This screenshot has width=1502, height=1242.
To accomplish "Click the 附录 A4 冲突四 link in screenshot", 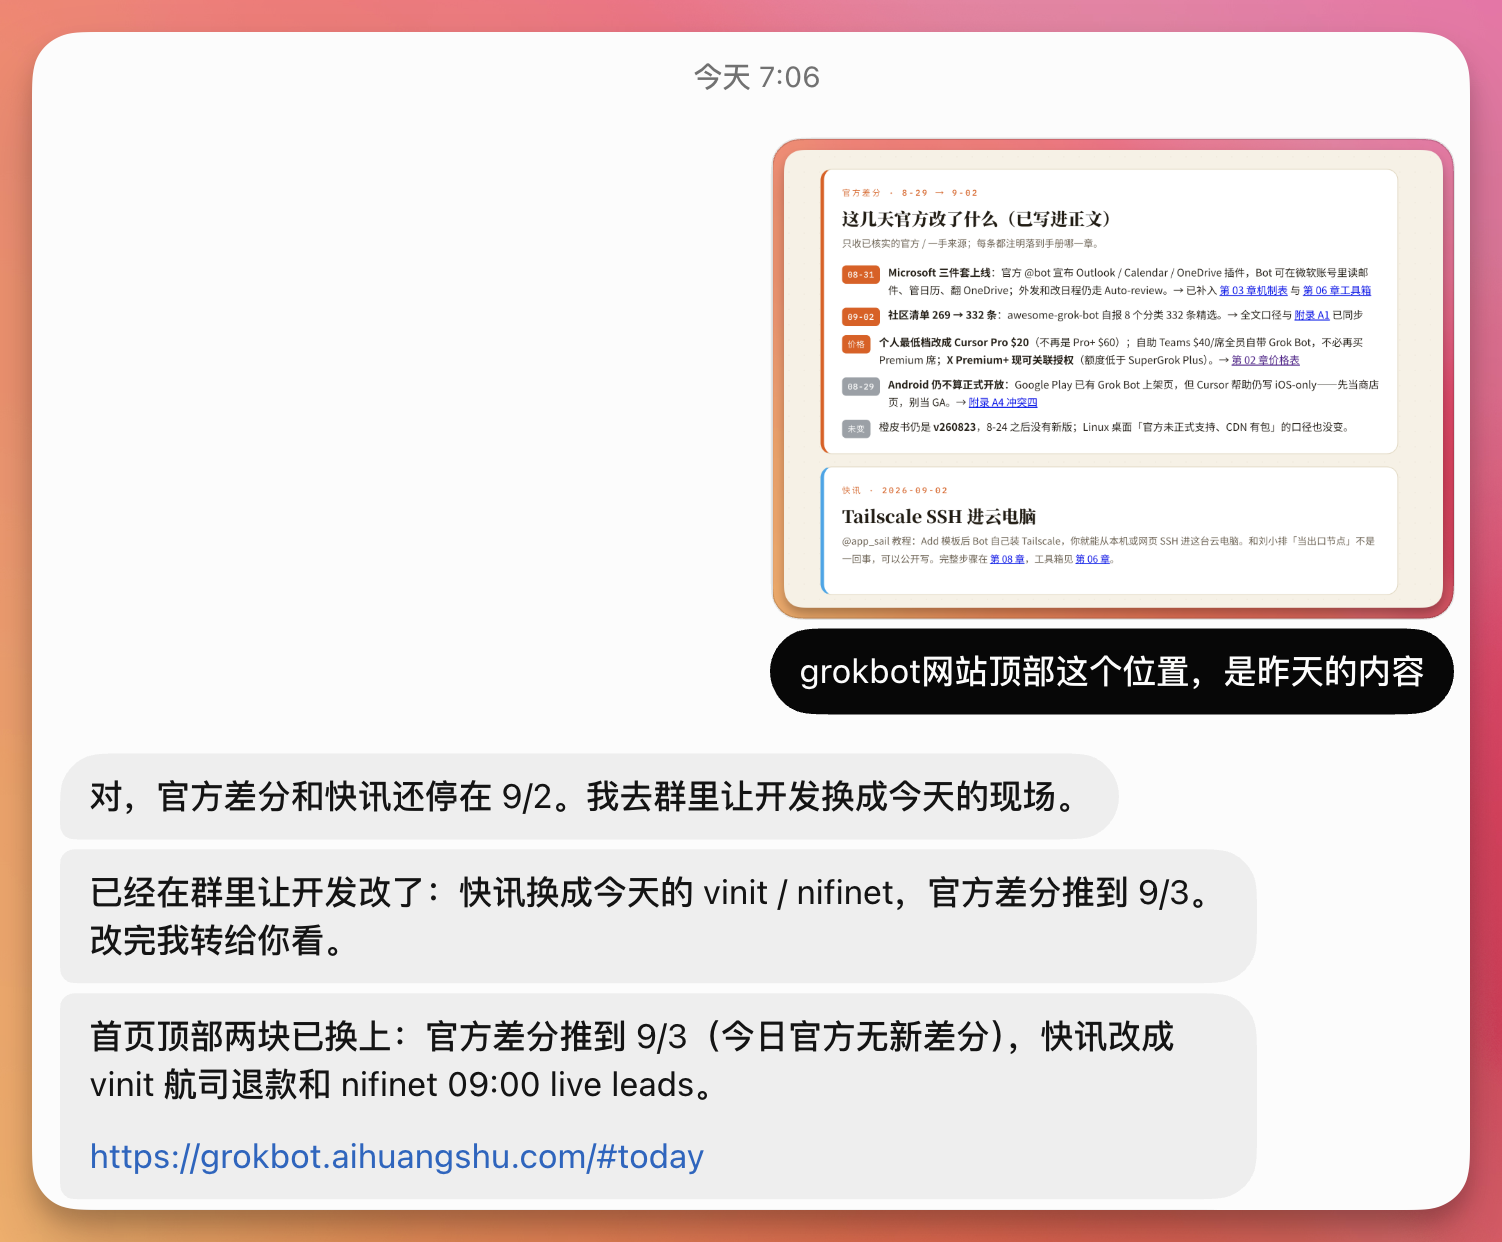I will [1003, 403].
